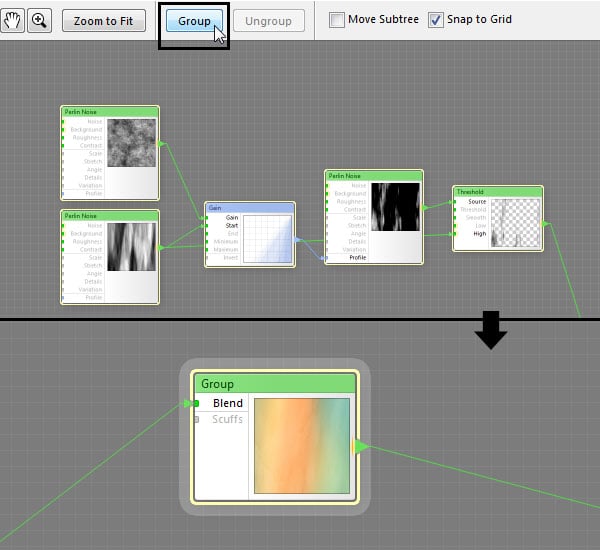Click the Threshold node's preview thumbnail
The height and width of the screenshot is (550, 600).
point(515,222)
